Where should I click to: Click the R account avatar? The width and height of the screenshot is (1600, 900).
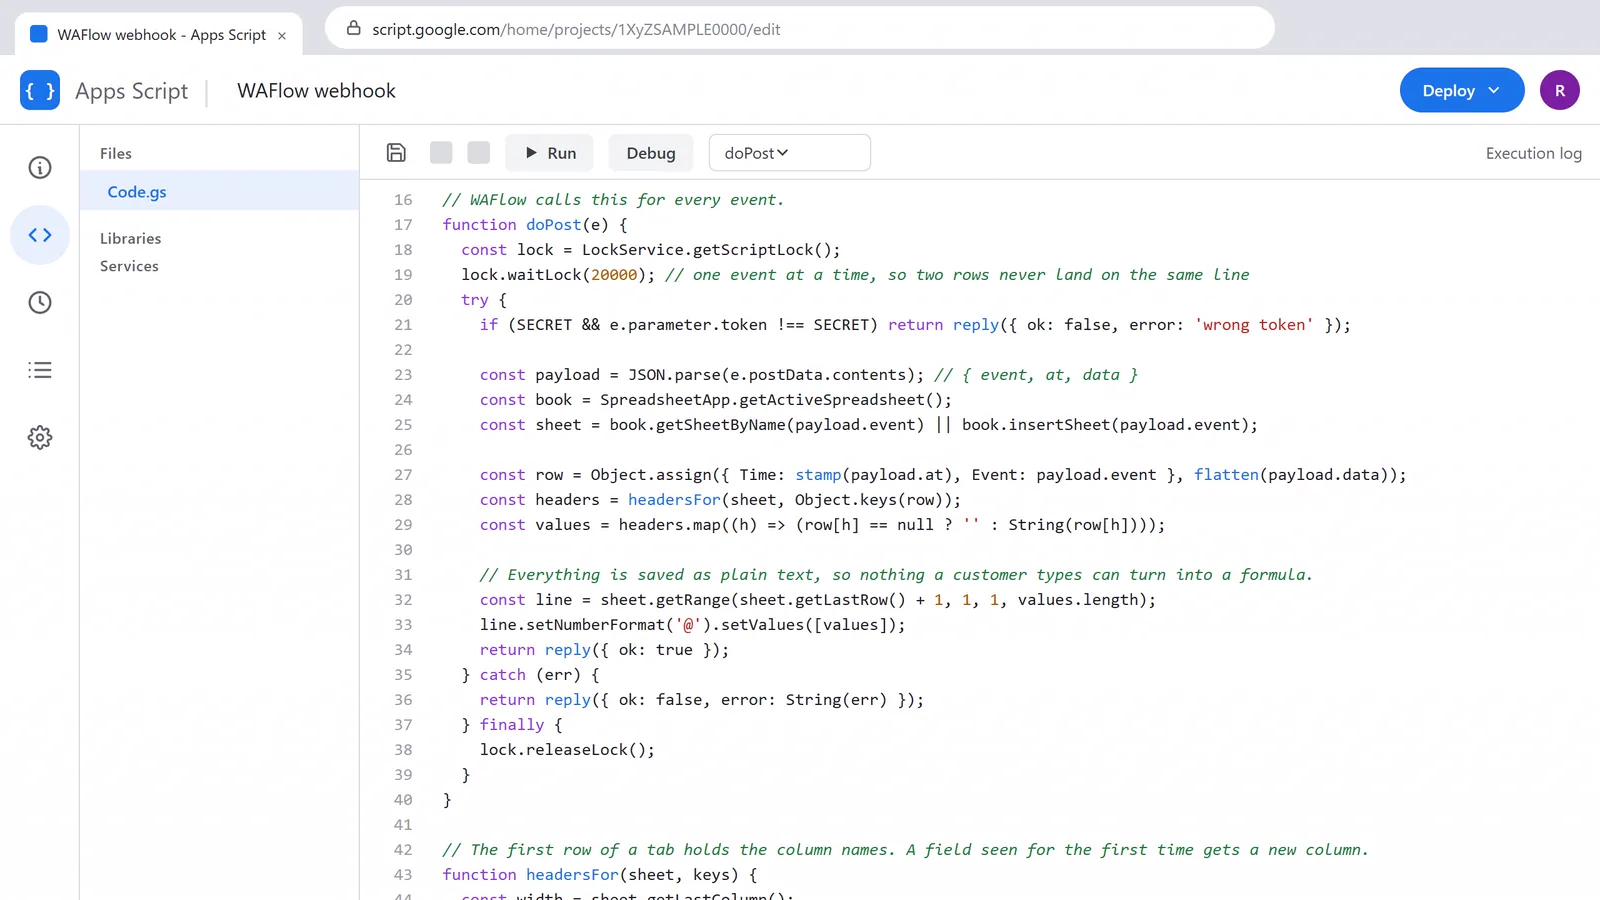(1560, 90)
